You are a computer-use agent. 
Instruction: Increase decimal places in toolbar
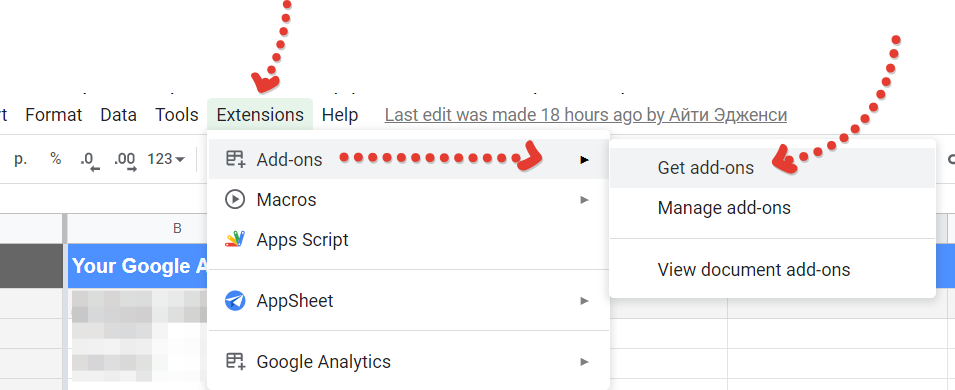[x=125, y=160]
